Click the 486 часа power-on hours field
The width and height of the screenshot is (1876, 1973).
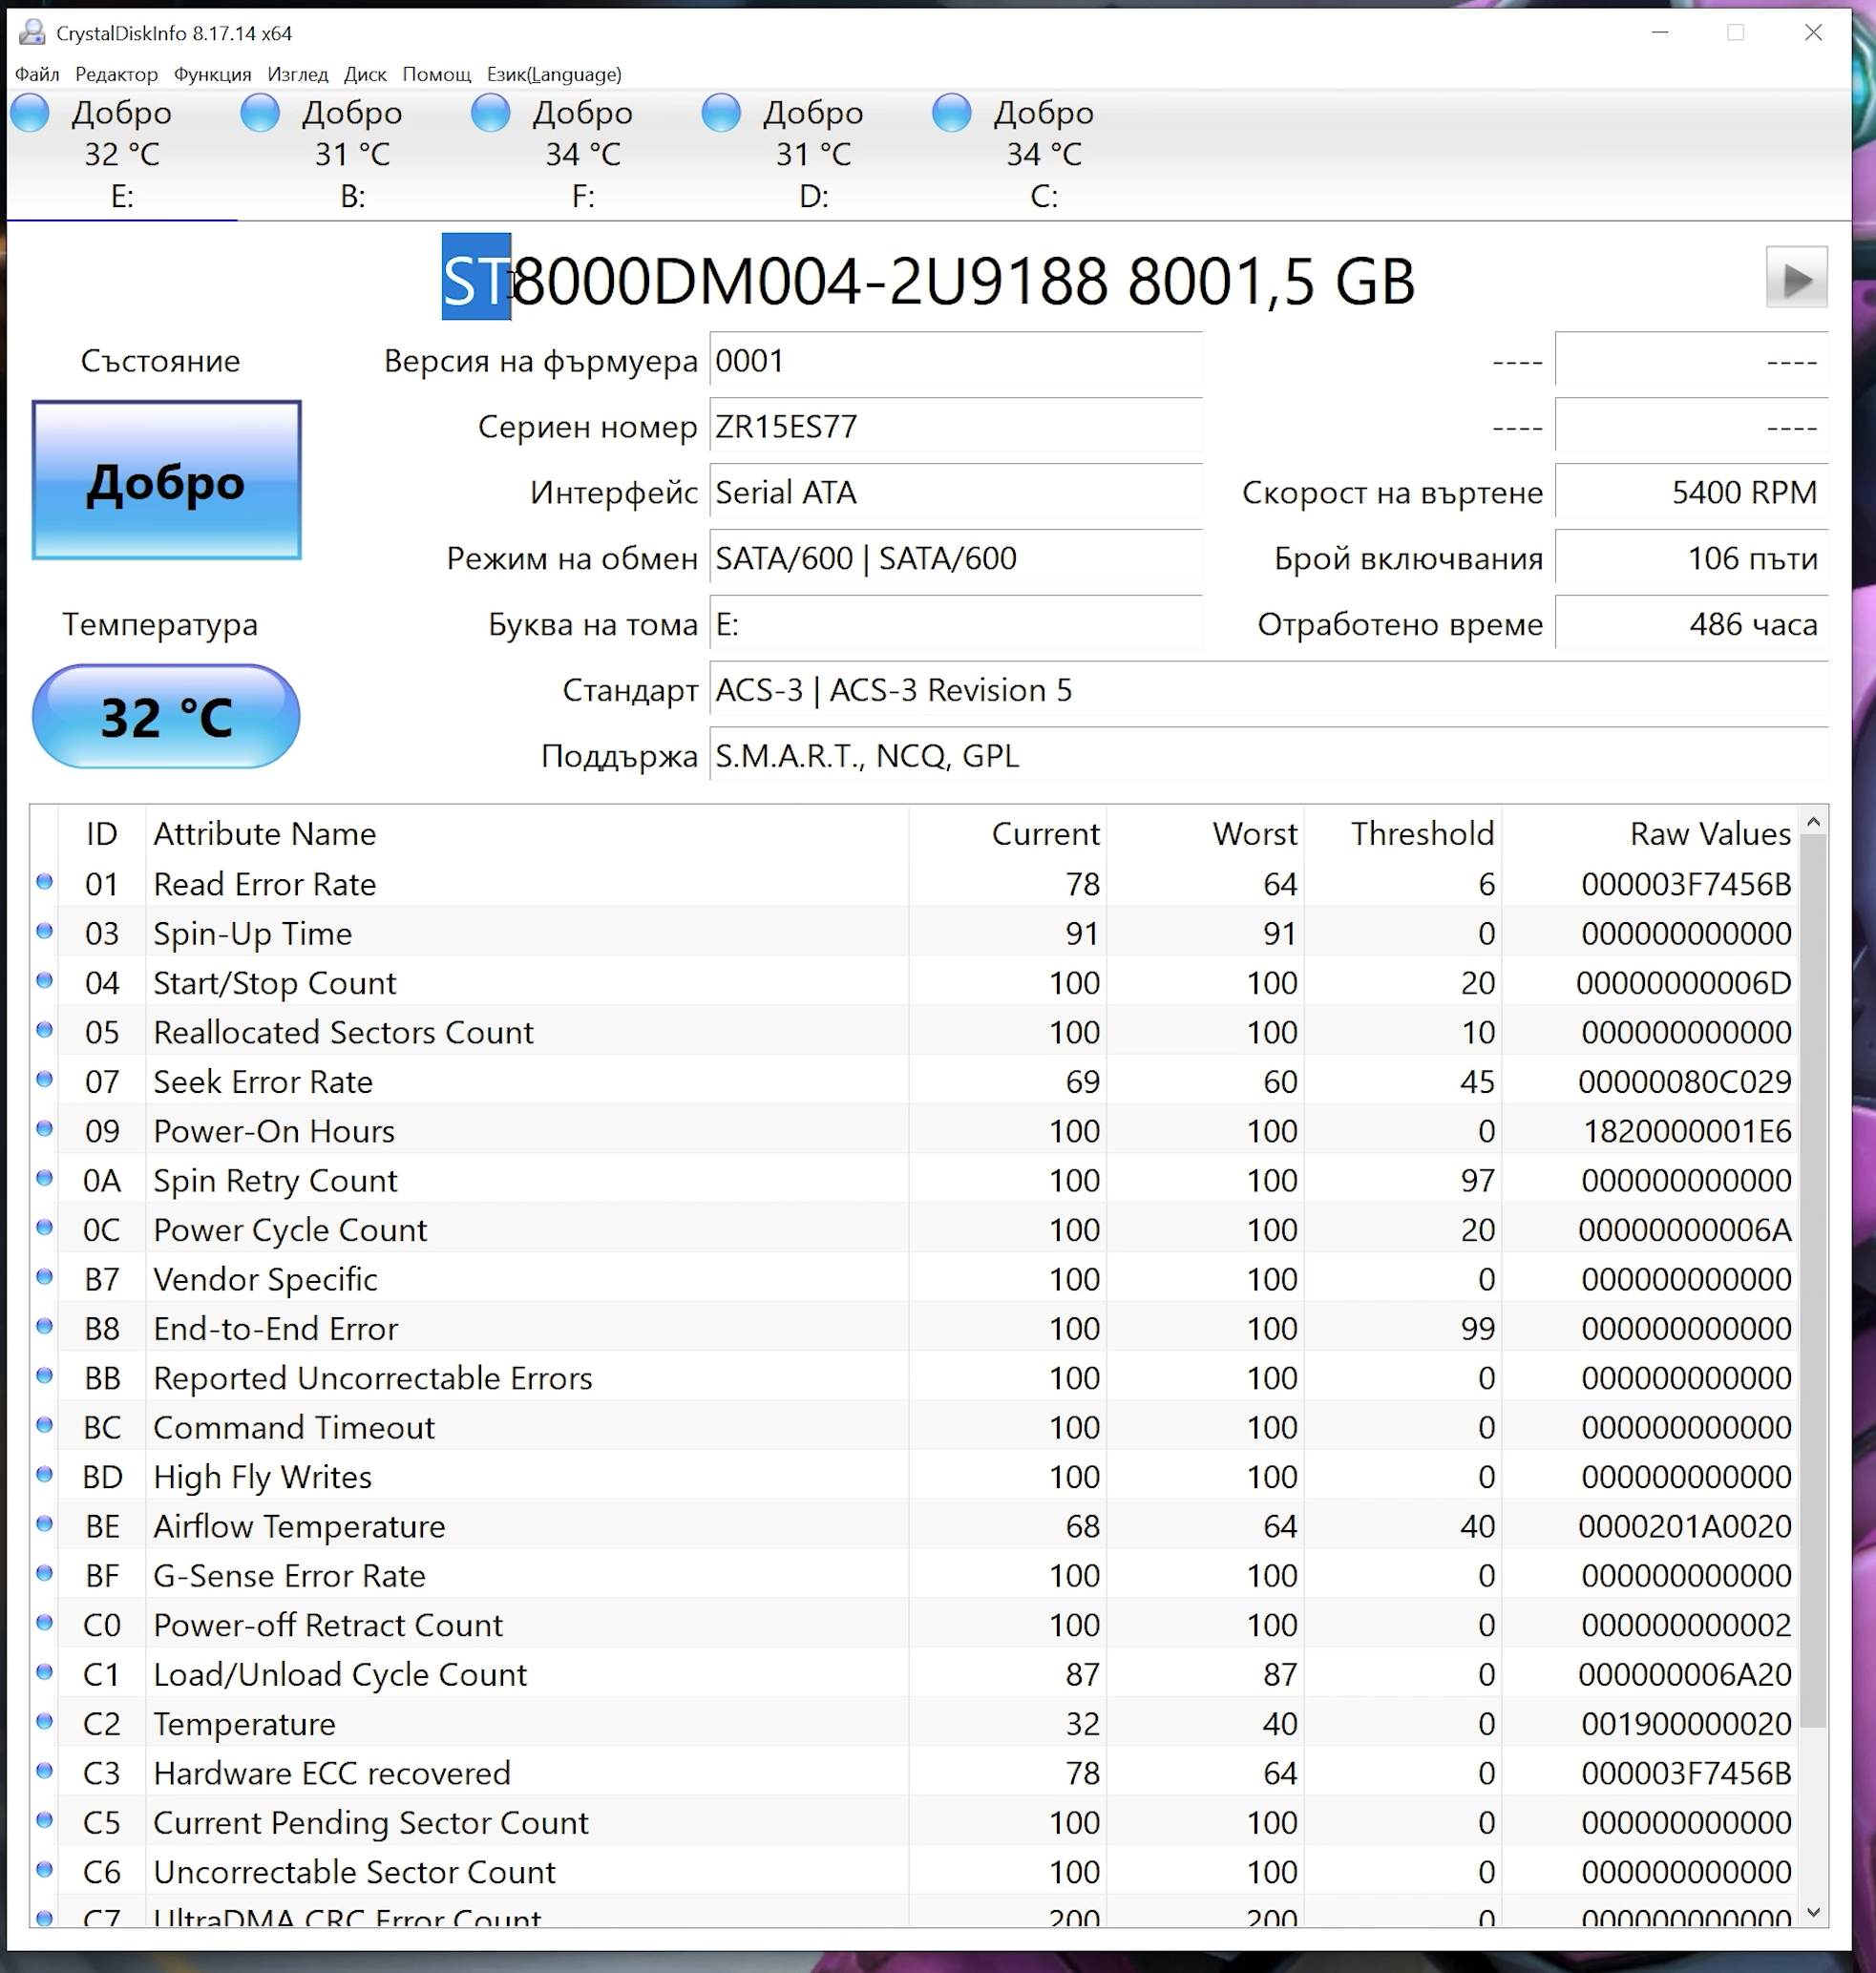click(x=1691, y=624)
